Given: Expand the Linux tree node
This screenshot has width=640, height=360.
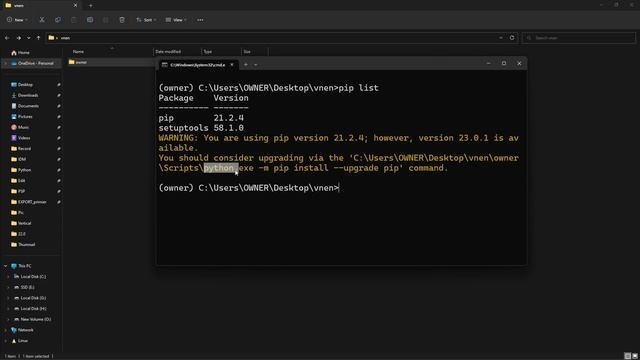Looking at the screenshot, I should (6, 340).
